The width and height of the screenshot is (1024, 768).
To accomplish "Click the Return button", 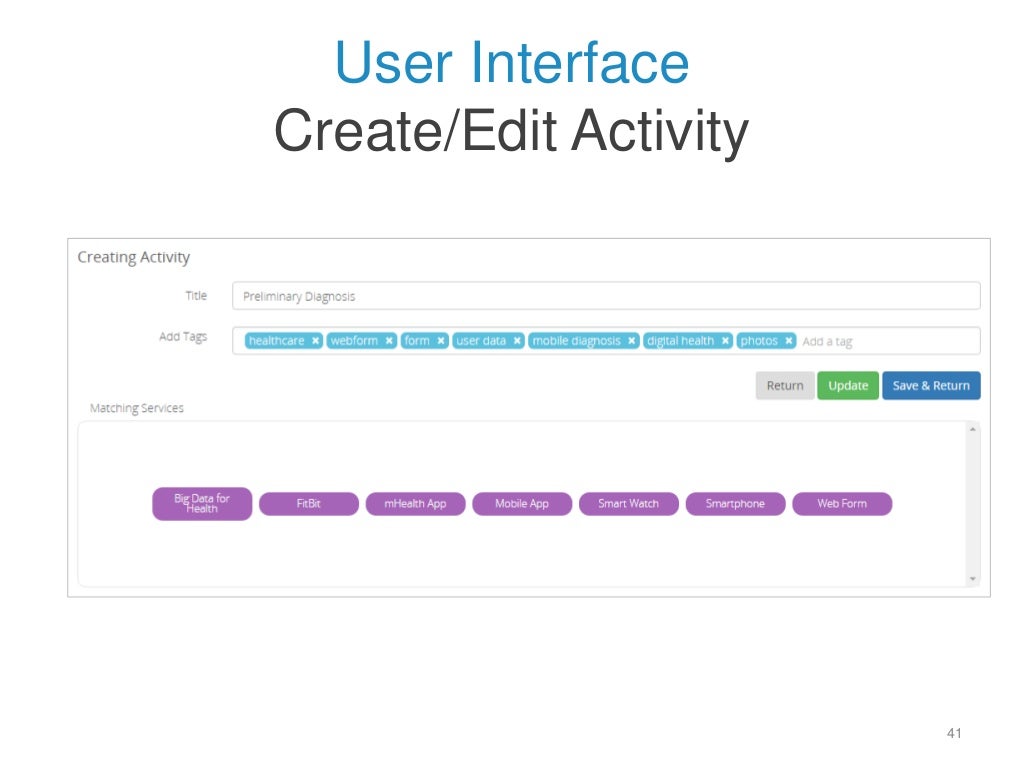I will tap(785, 385).
